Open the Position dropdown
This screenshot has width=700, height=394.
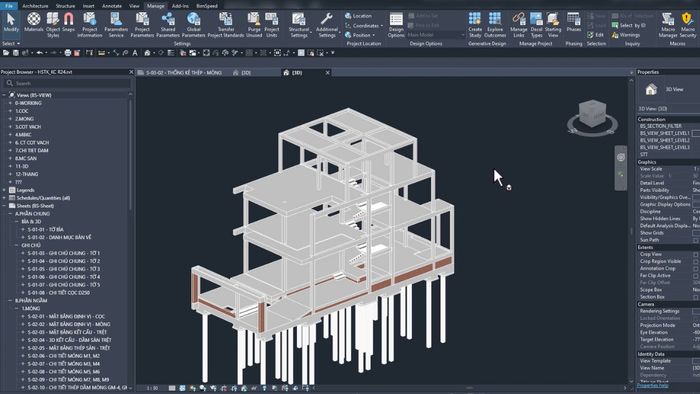pos(360,35)
